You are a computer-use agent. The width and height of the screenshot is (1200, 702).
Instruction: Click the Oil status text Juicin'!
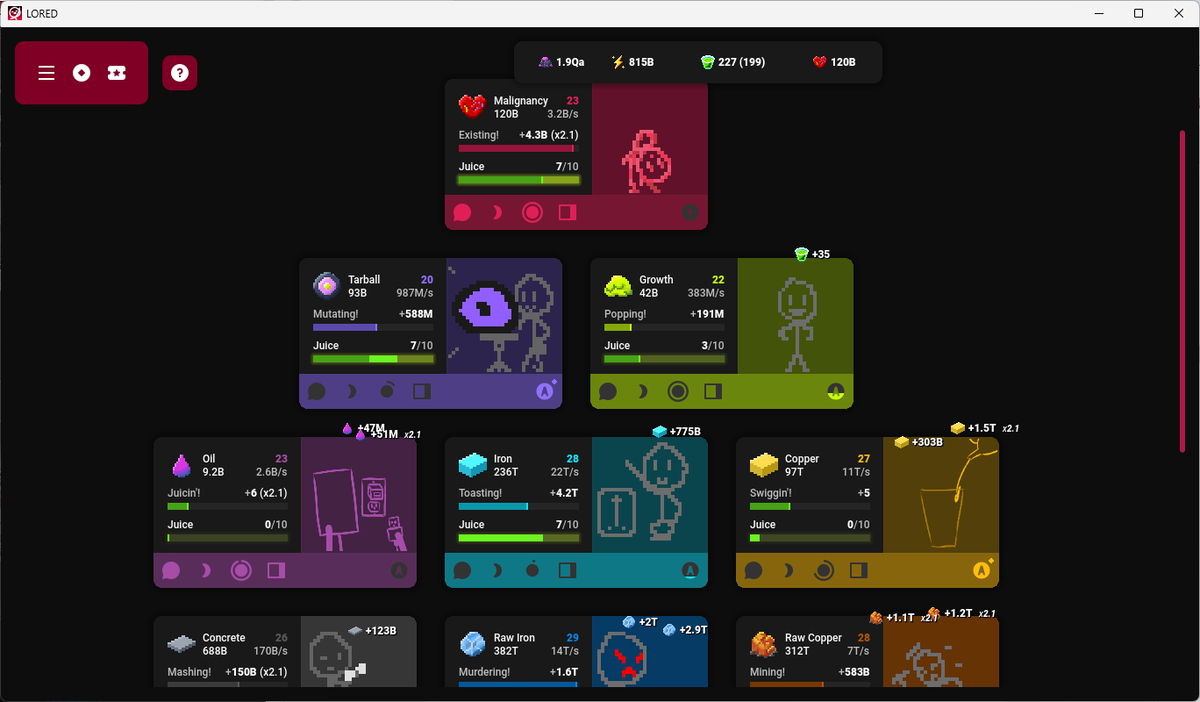coord(185,493)
